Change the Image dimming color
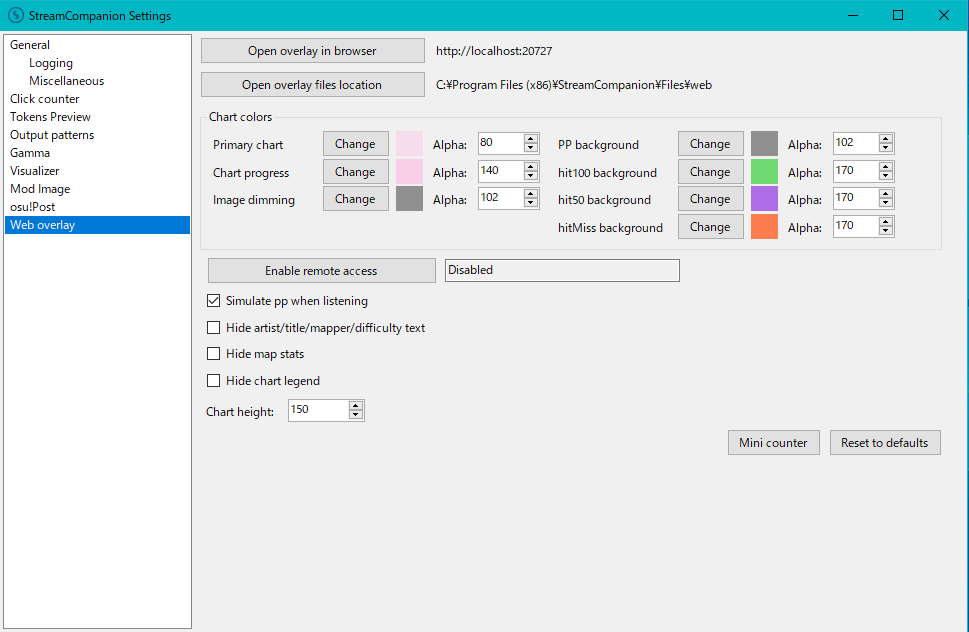Viewport: 969px width, 632px height. [355, 199]
